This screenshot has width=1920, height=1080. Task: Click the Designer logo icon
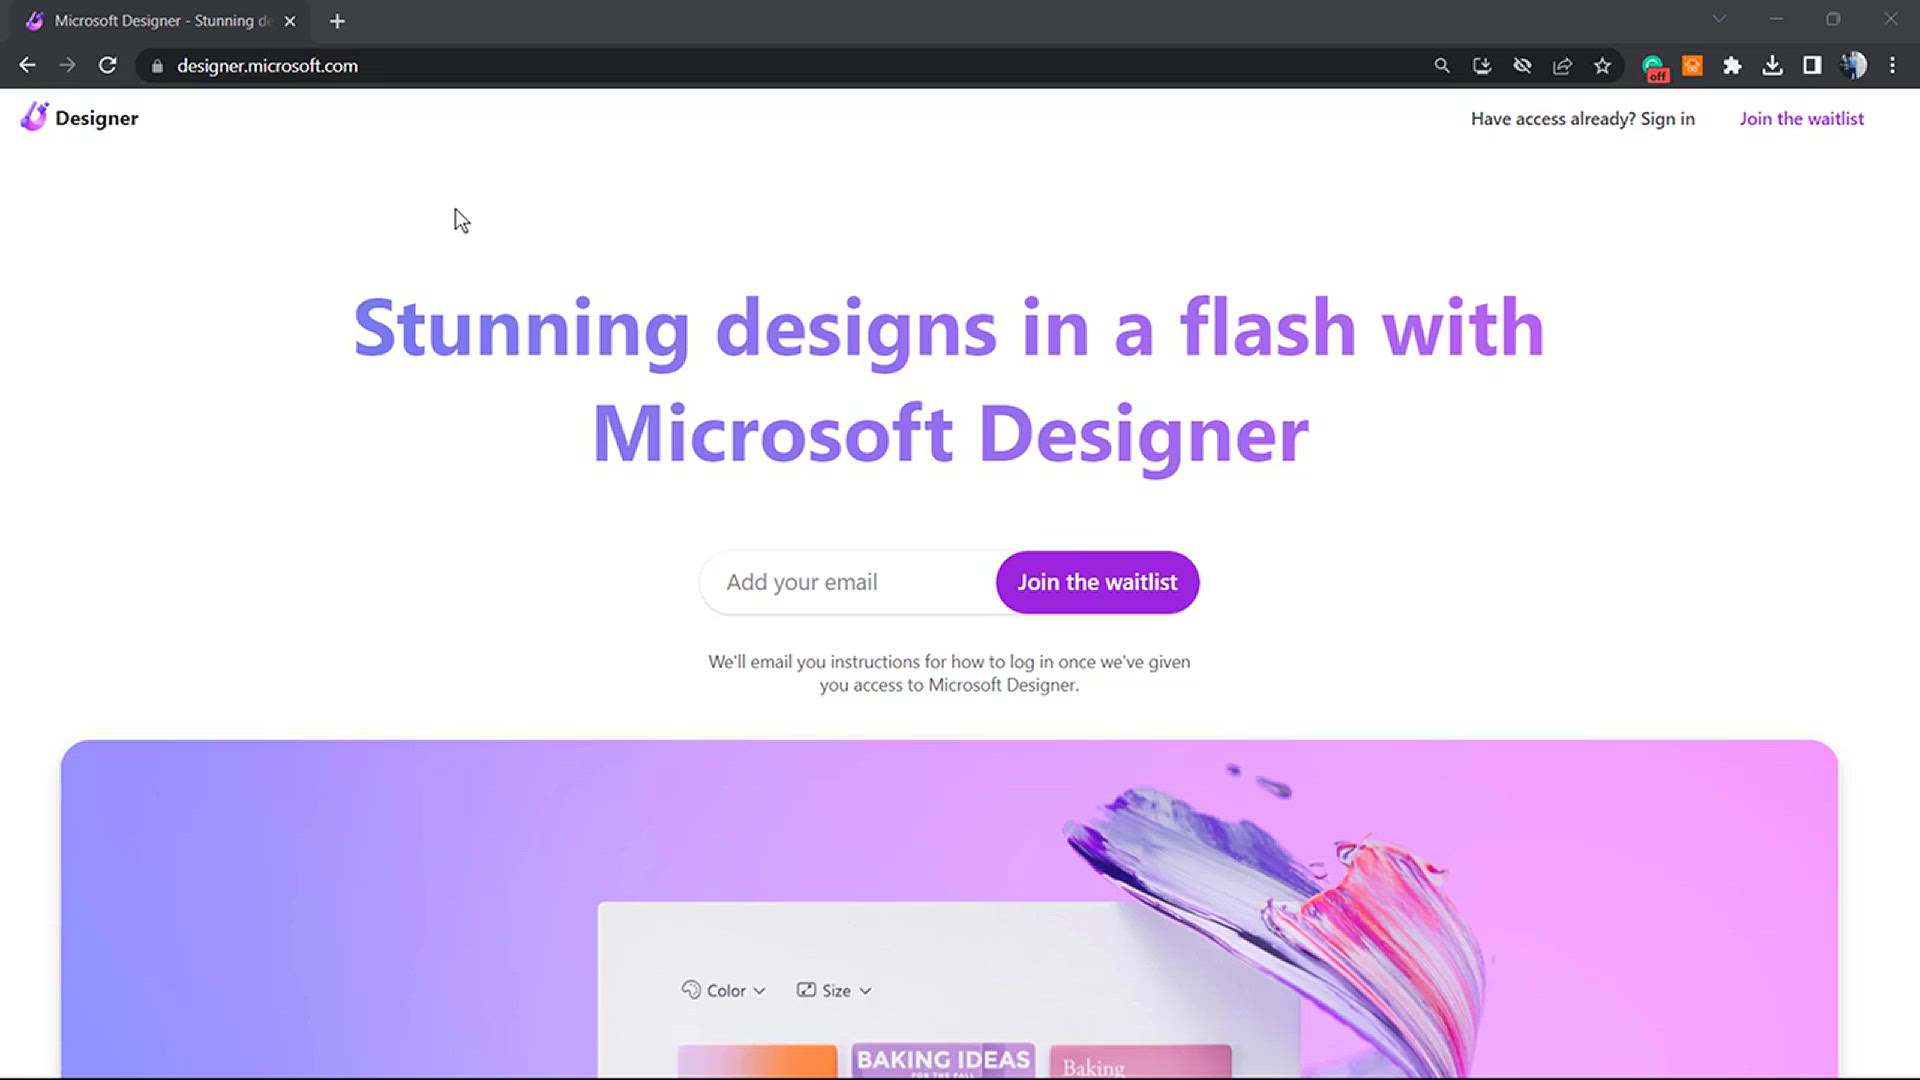point(34,117)
